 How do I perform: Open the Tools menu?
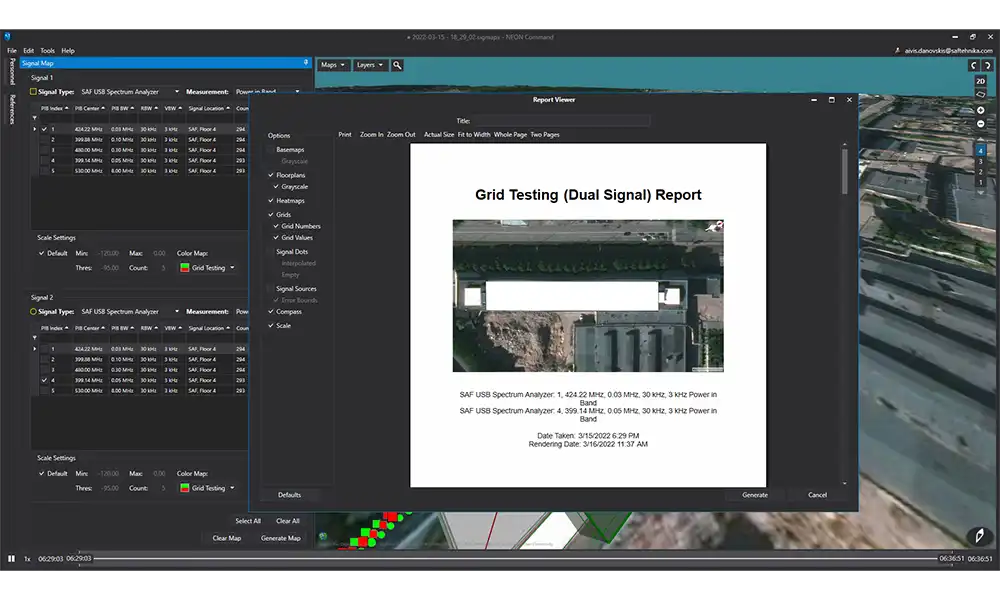pos(48,51)
